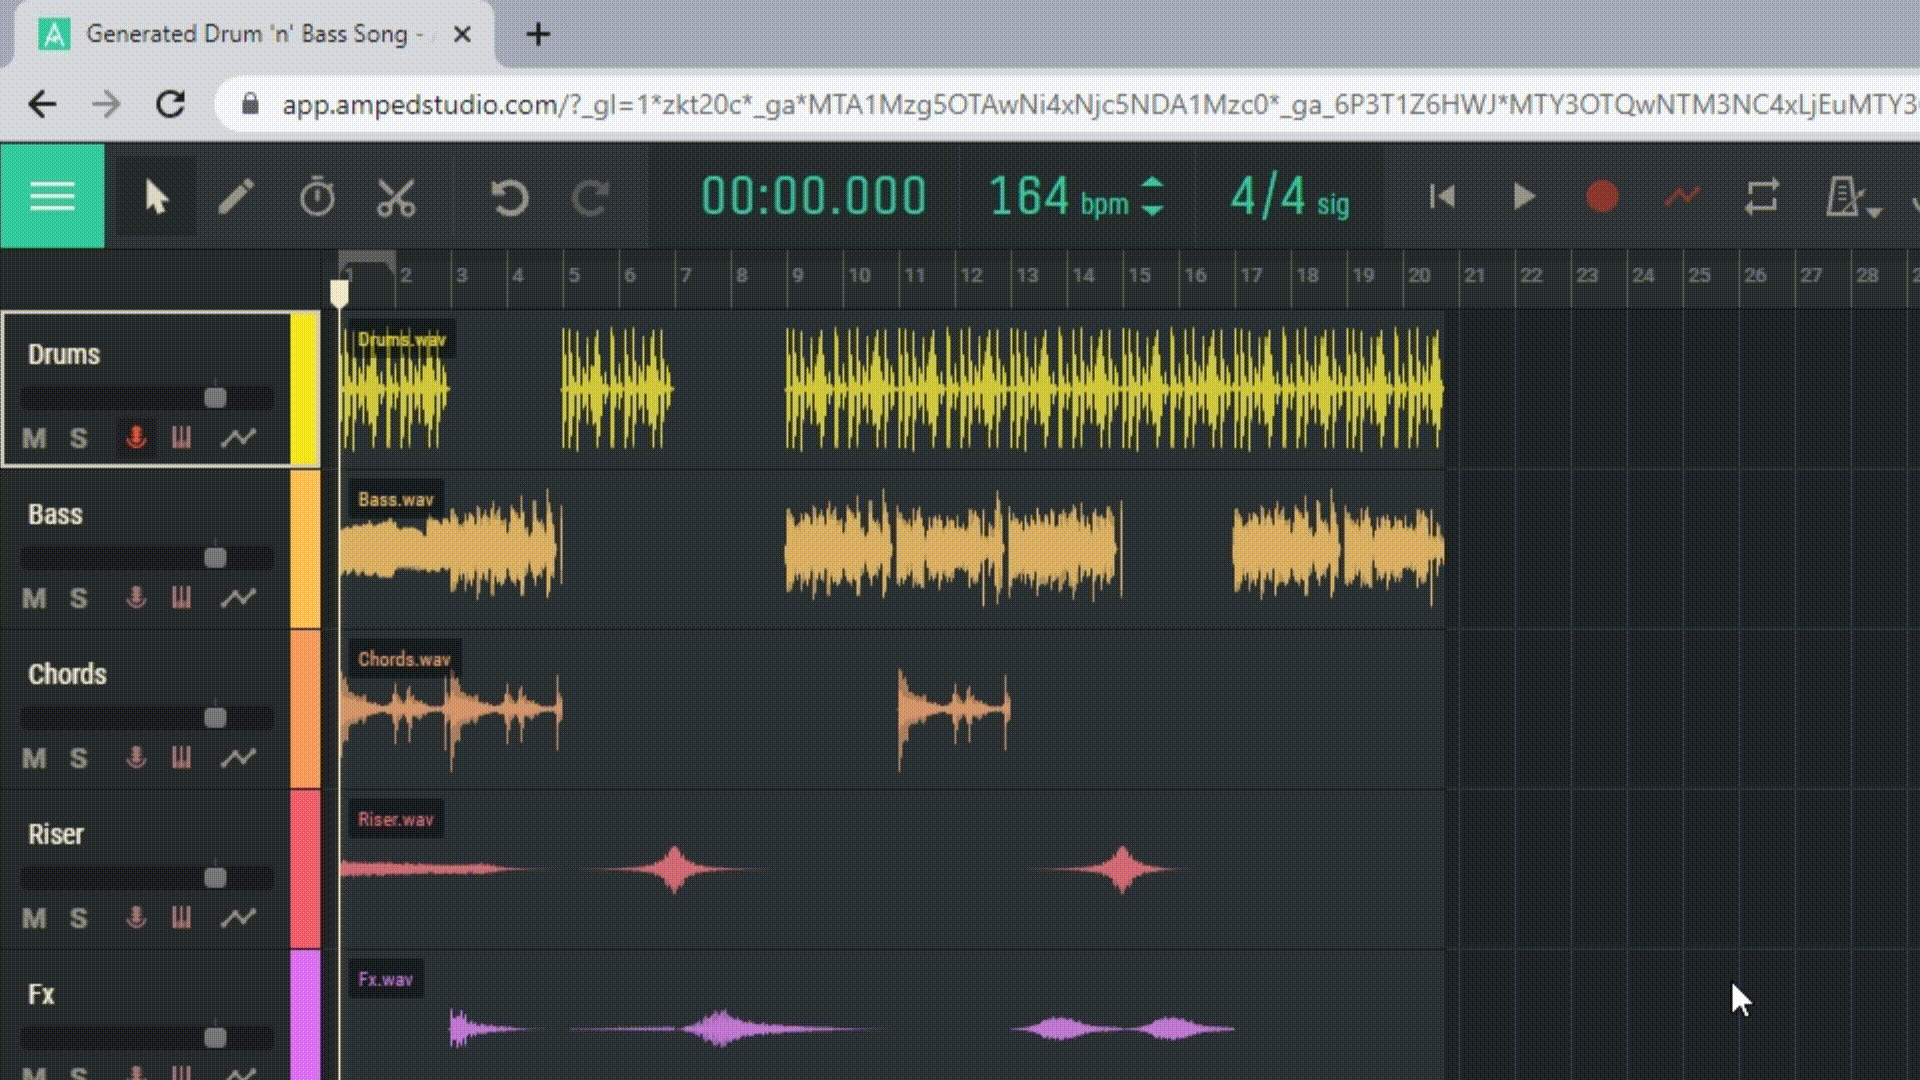
Task: Jump to start with the rewind button
Action: pyautogui.click(x=1442, y=196)
